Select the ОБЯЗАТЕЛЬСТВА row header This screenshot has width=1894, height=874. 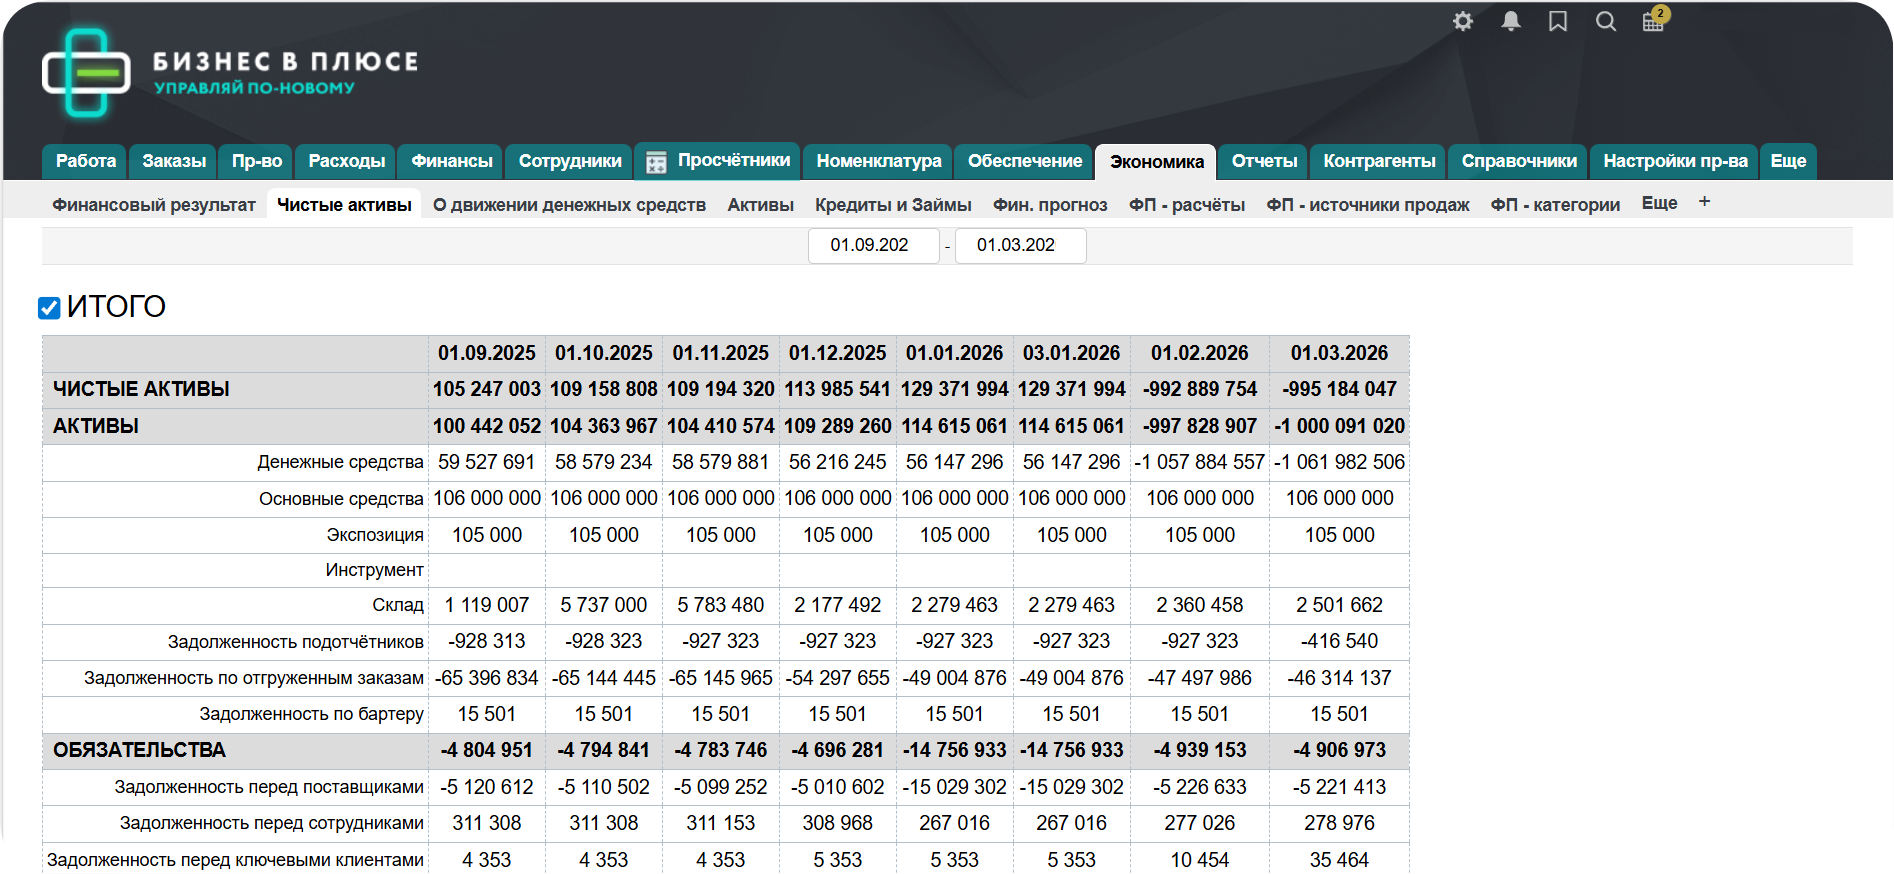(x=139, y=750)
